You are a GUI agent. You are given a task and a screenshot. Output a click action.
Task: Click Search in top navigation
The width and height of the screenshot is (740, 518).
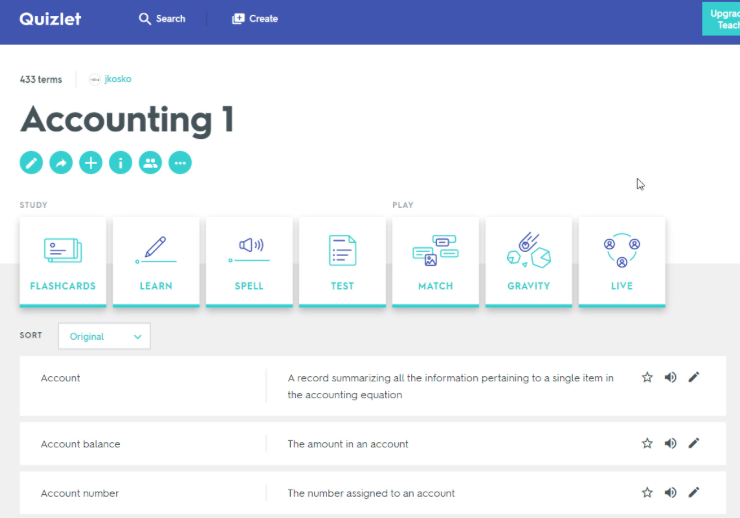[162, 19]
